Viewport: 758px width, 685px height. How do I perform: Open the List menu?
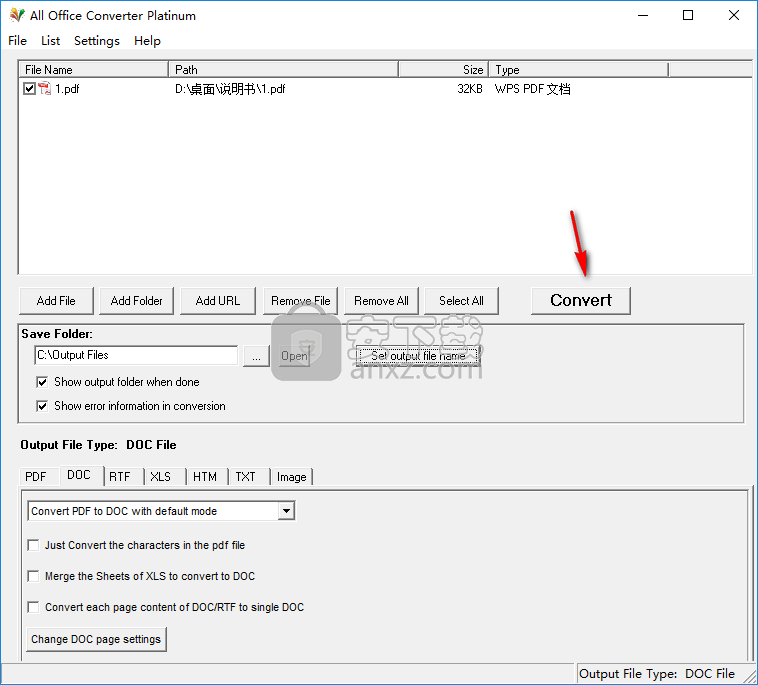pos(50,41)
